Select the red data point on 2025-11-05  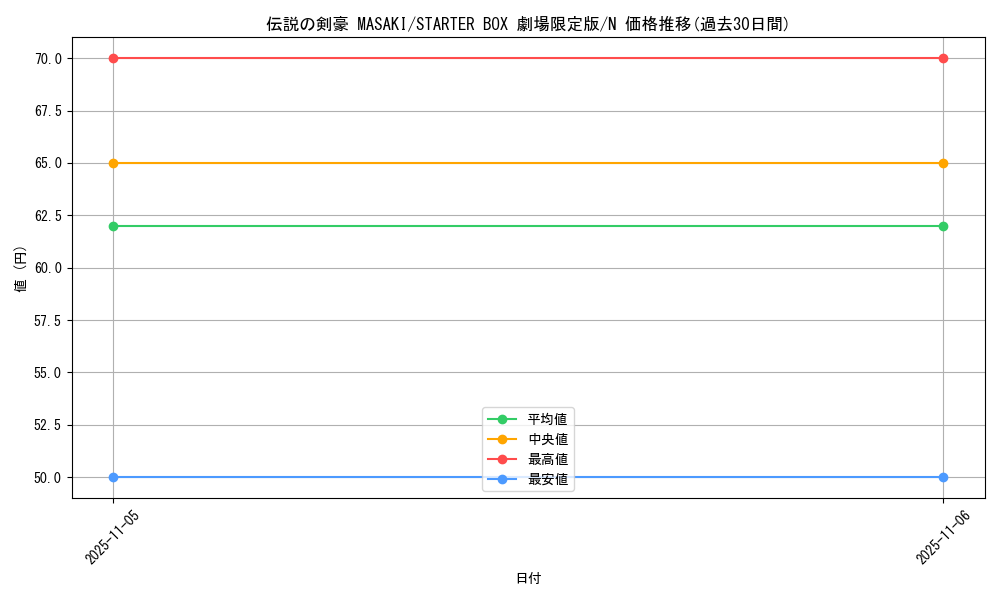pyautogui.click(x=112, y=58)
